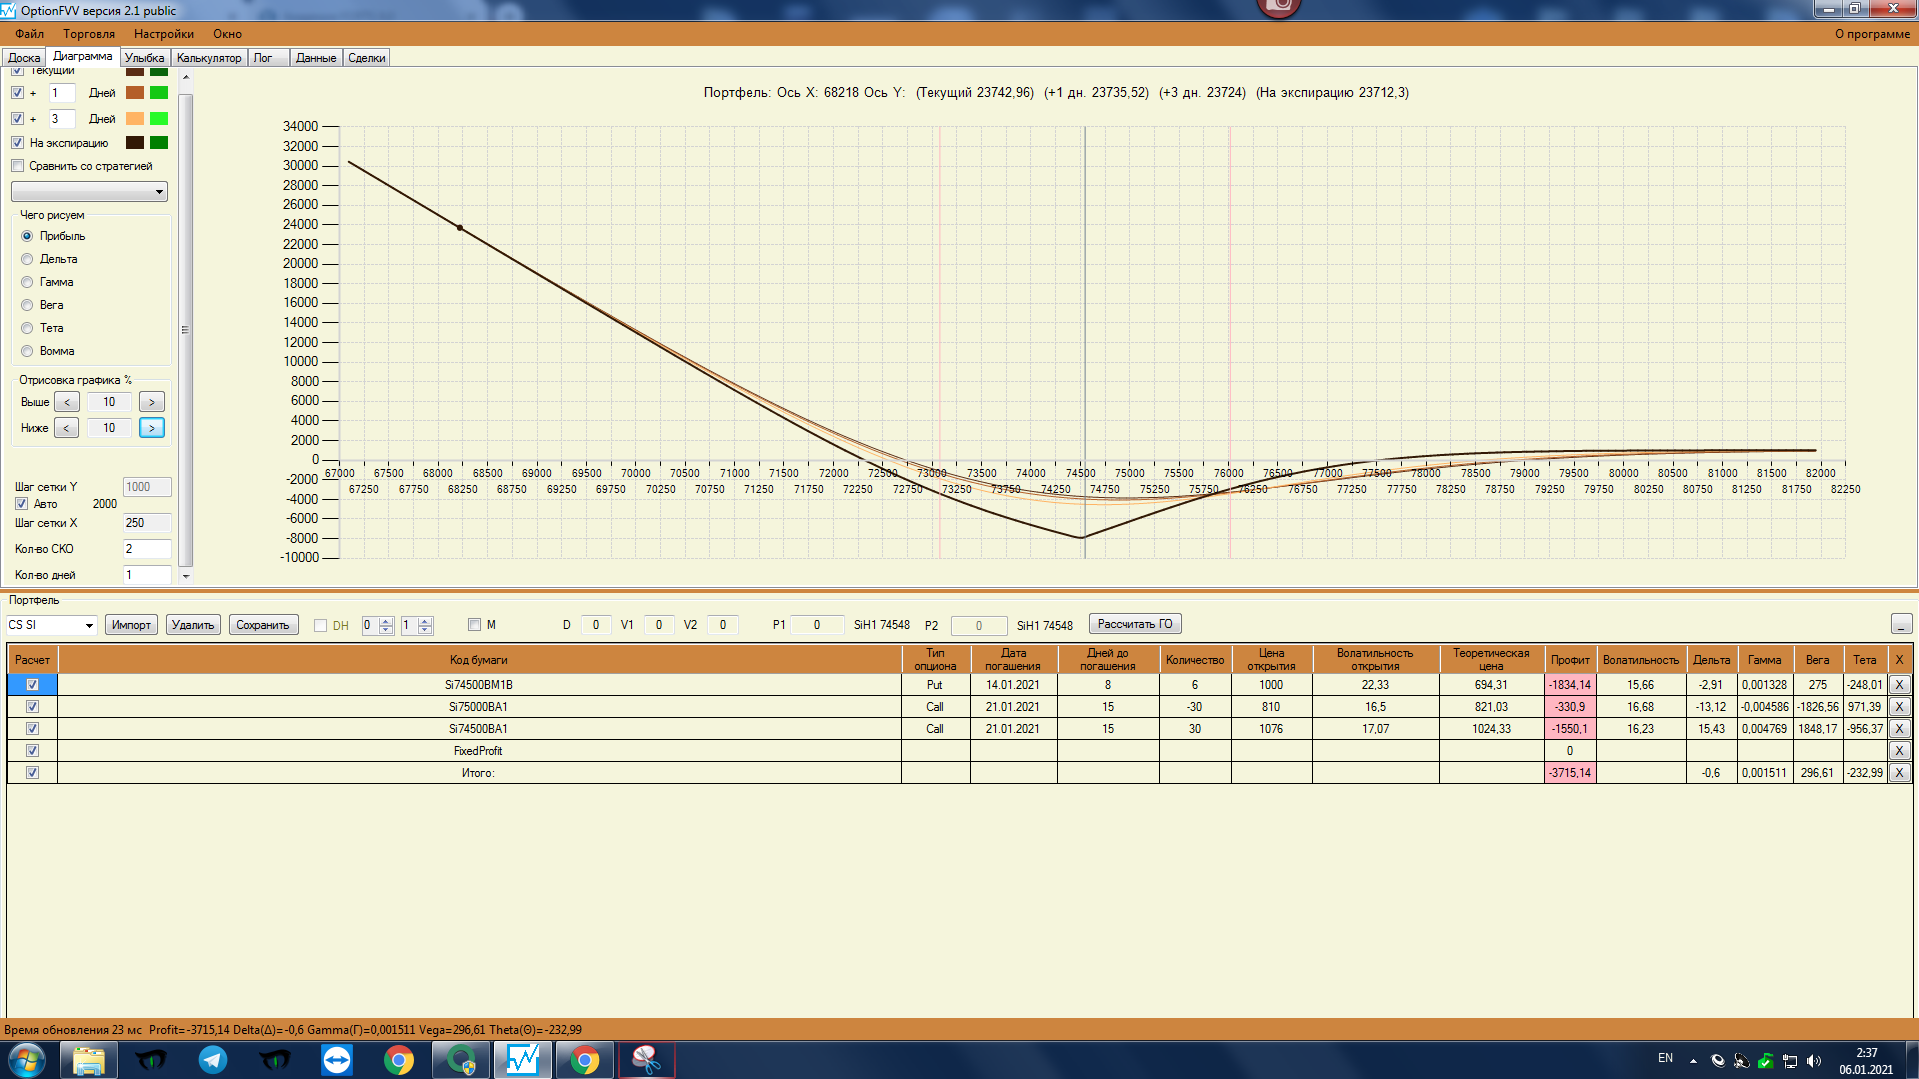
Task: Click the X button in the FixedProfit row
Action: coord(1899,751)
